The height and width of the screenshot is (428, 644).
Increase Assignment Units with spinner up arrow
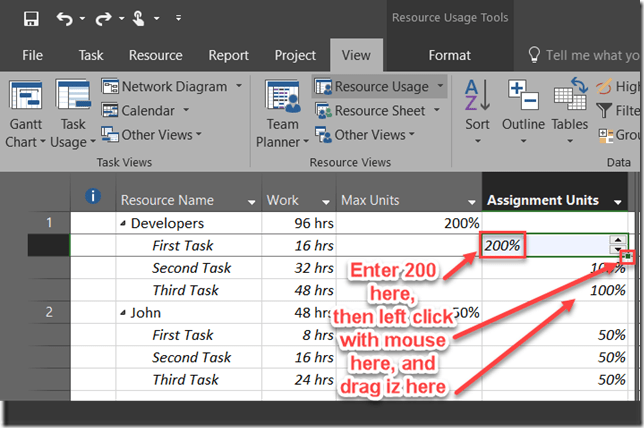(618, 240)
